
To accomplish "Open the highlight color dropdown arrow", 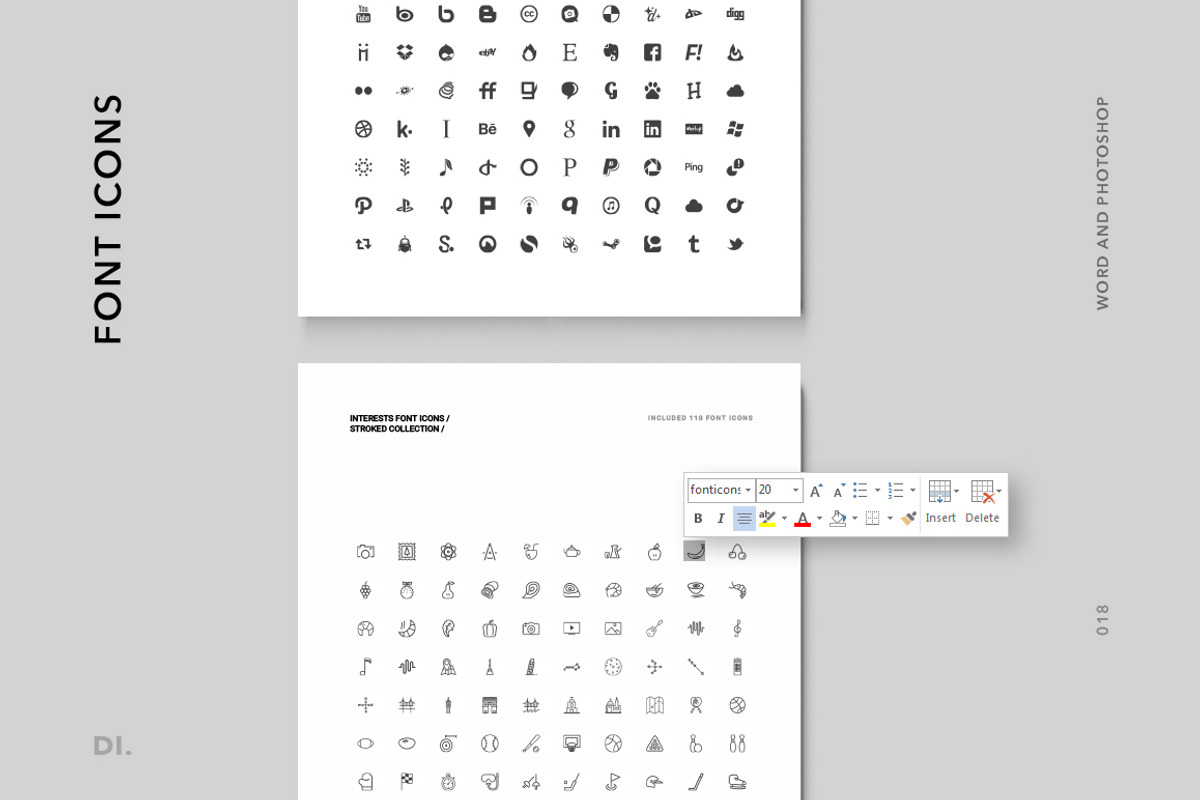I will [784, 518].
